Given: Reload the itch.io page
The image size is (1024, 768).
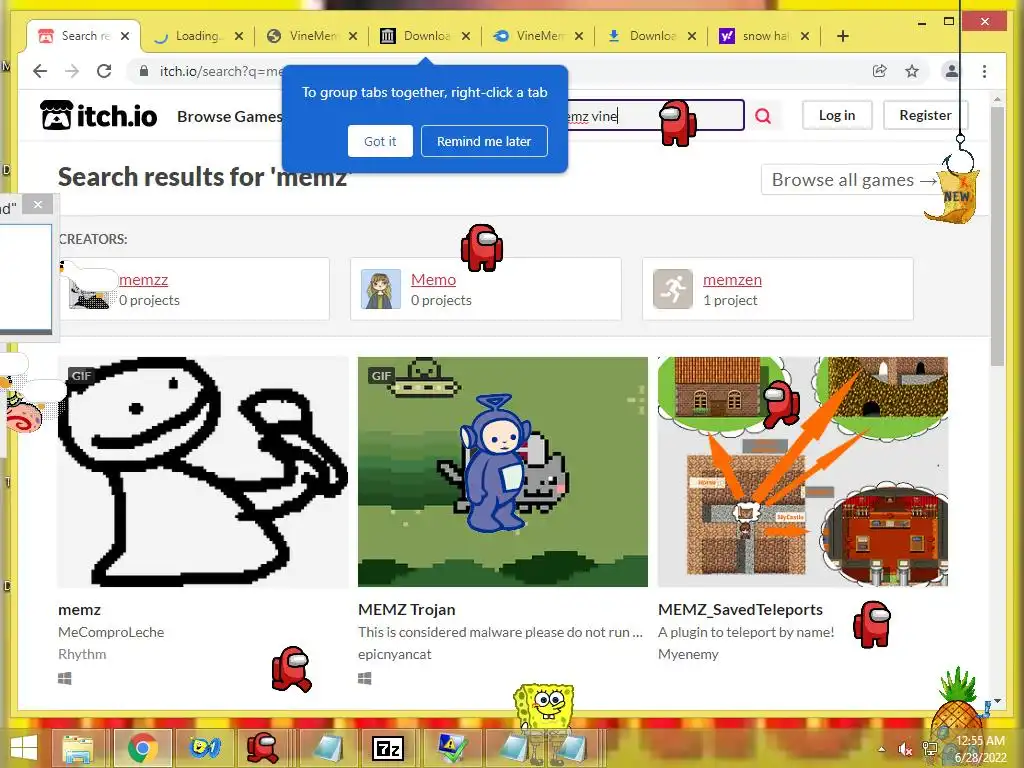Looking at the screenshot, I should 104,71.
